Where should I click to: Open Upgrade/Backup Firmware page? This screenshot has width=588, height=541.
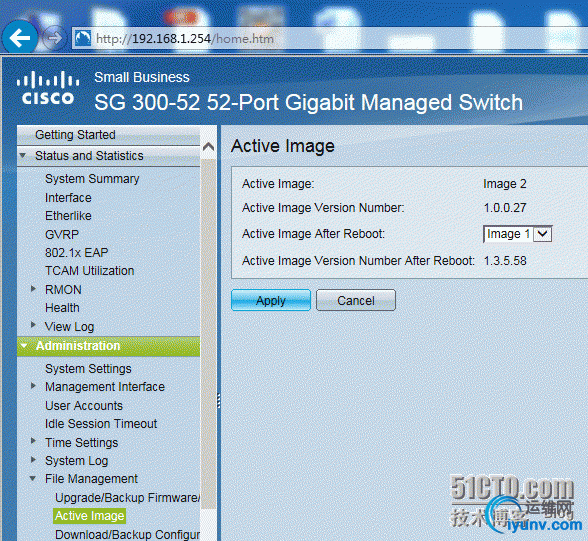[x=128, y=498]
